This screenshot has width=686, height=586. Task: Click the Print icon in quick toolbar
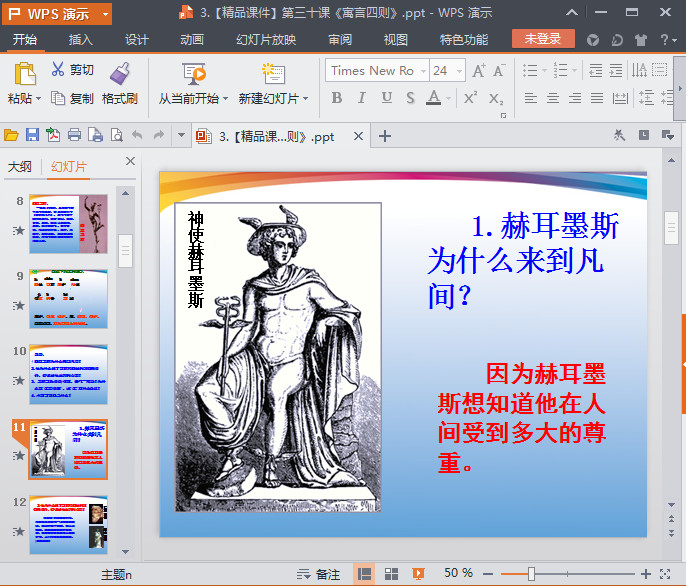74,135
